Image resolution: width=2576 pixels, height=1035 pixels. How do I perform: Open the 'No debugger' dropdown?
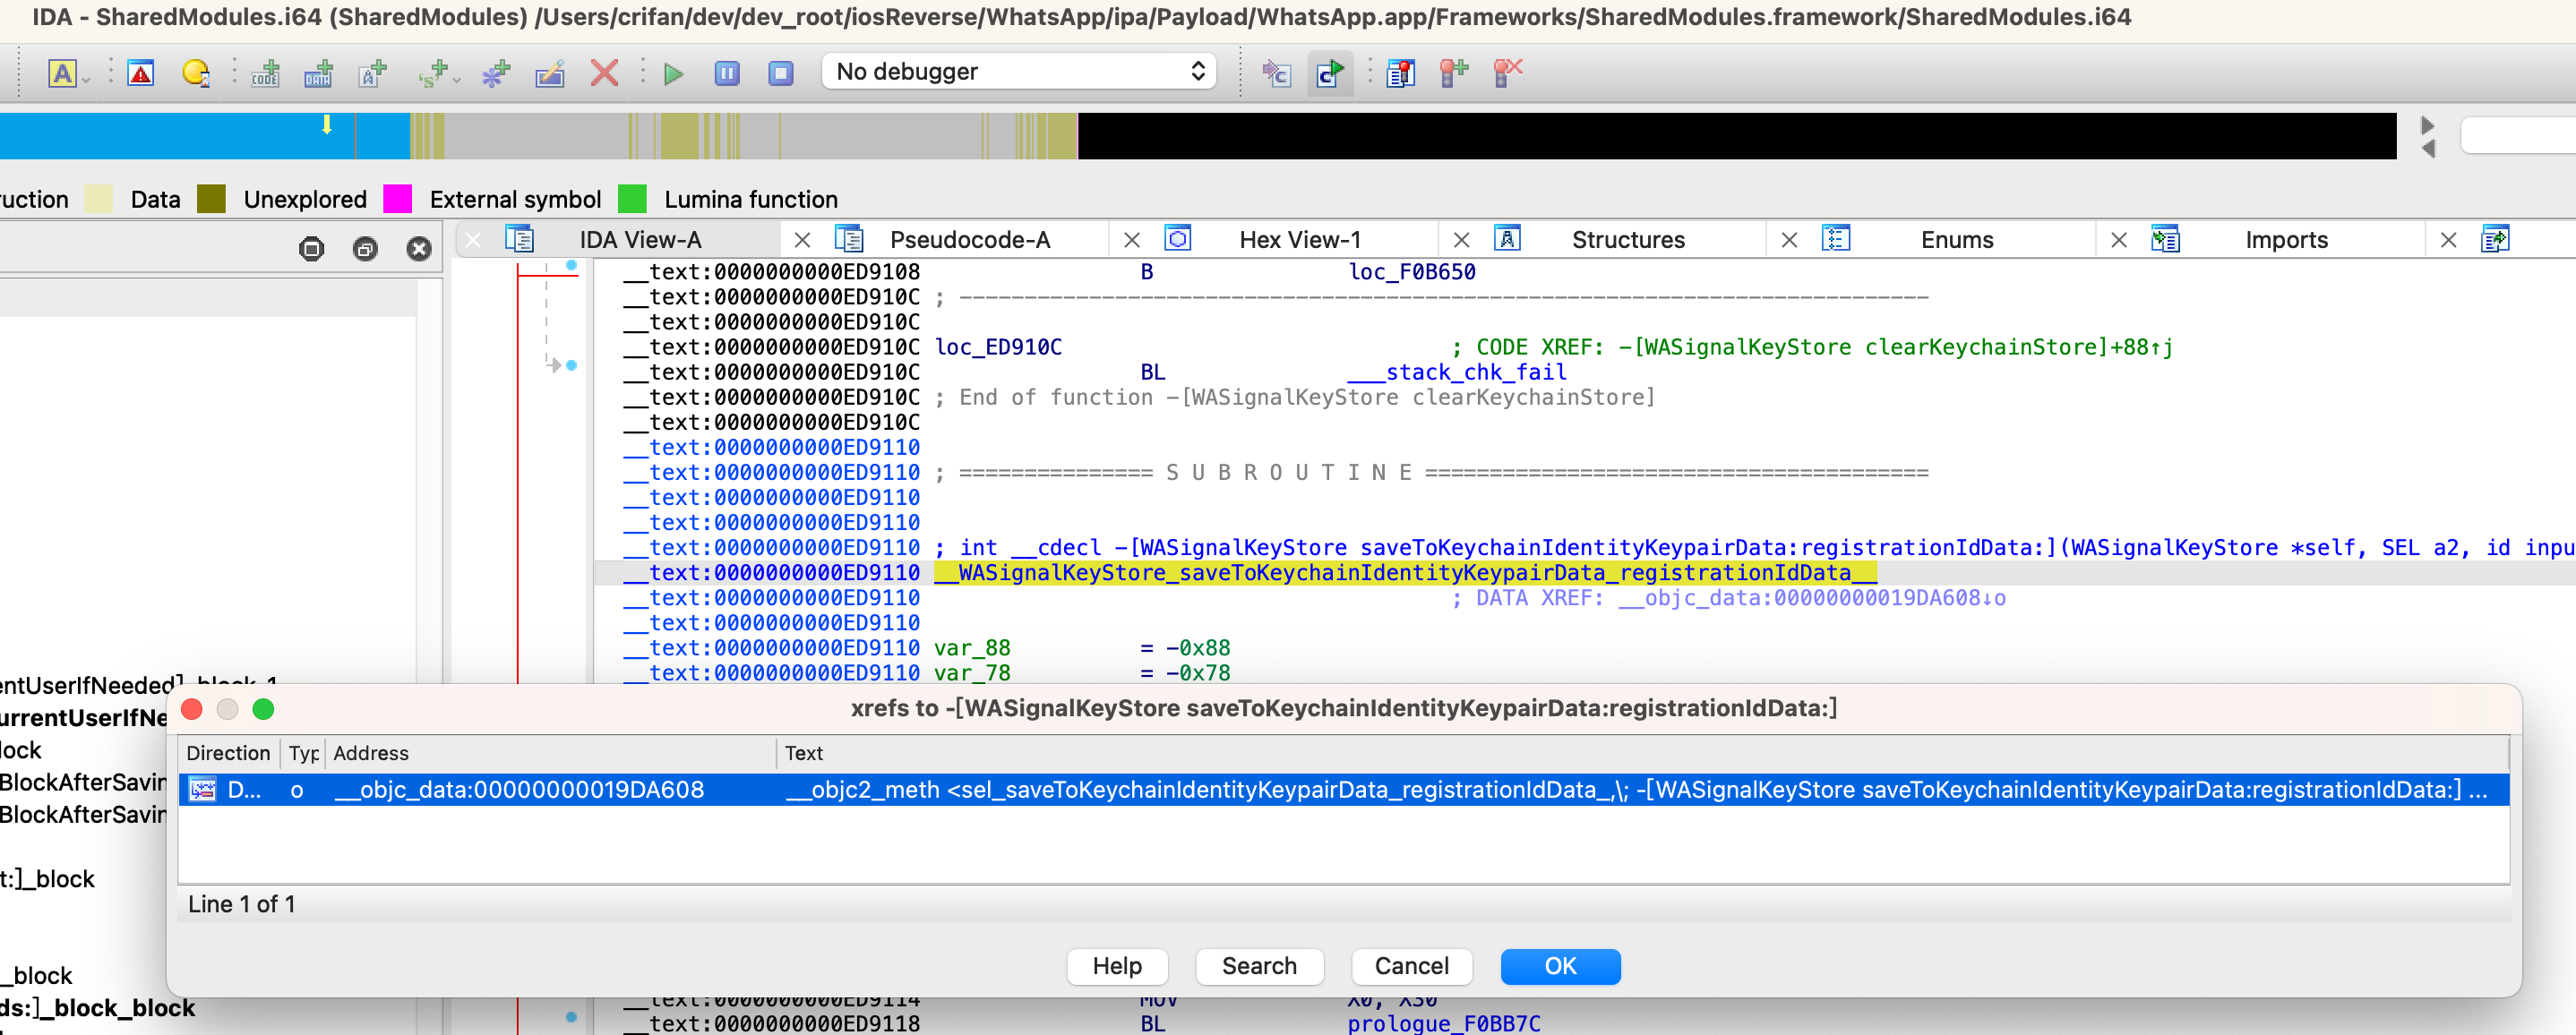click(1019, 71)
